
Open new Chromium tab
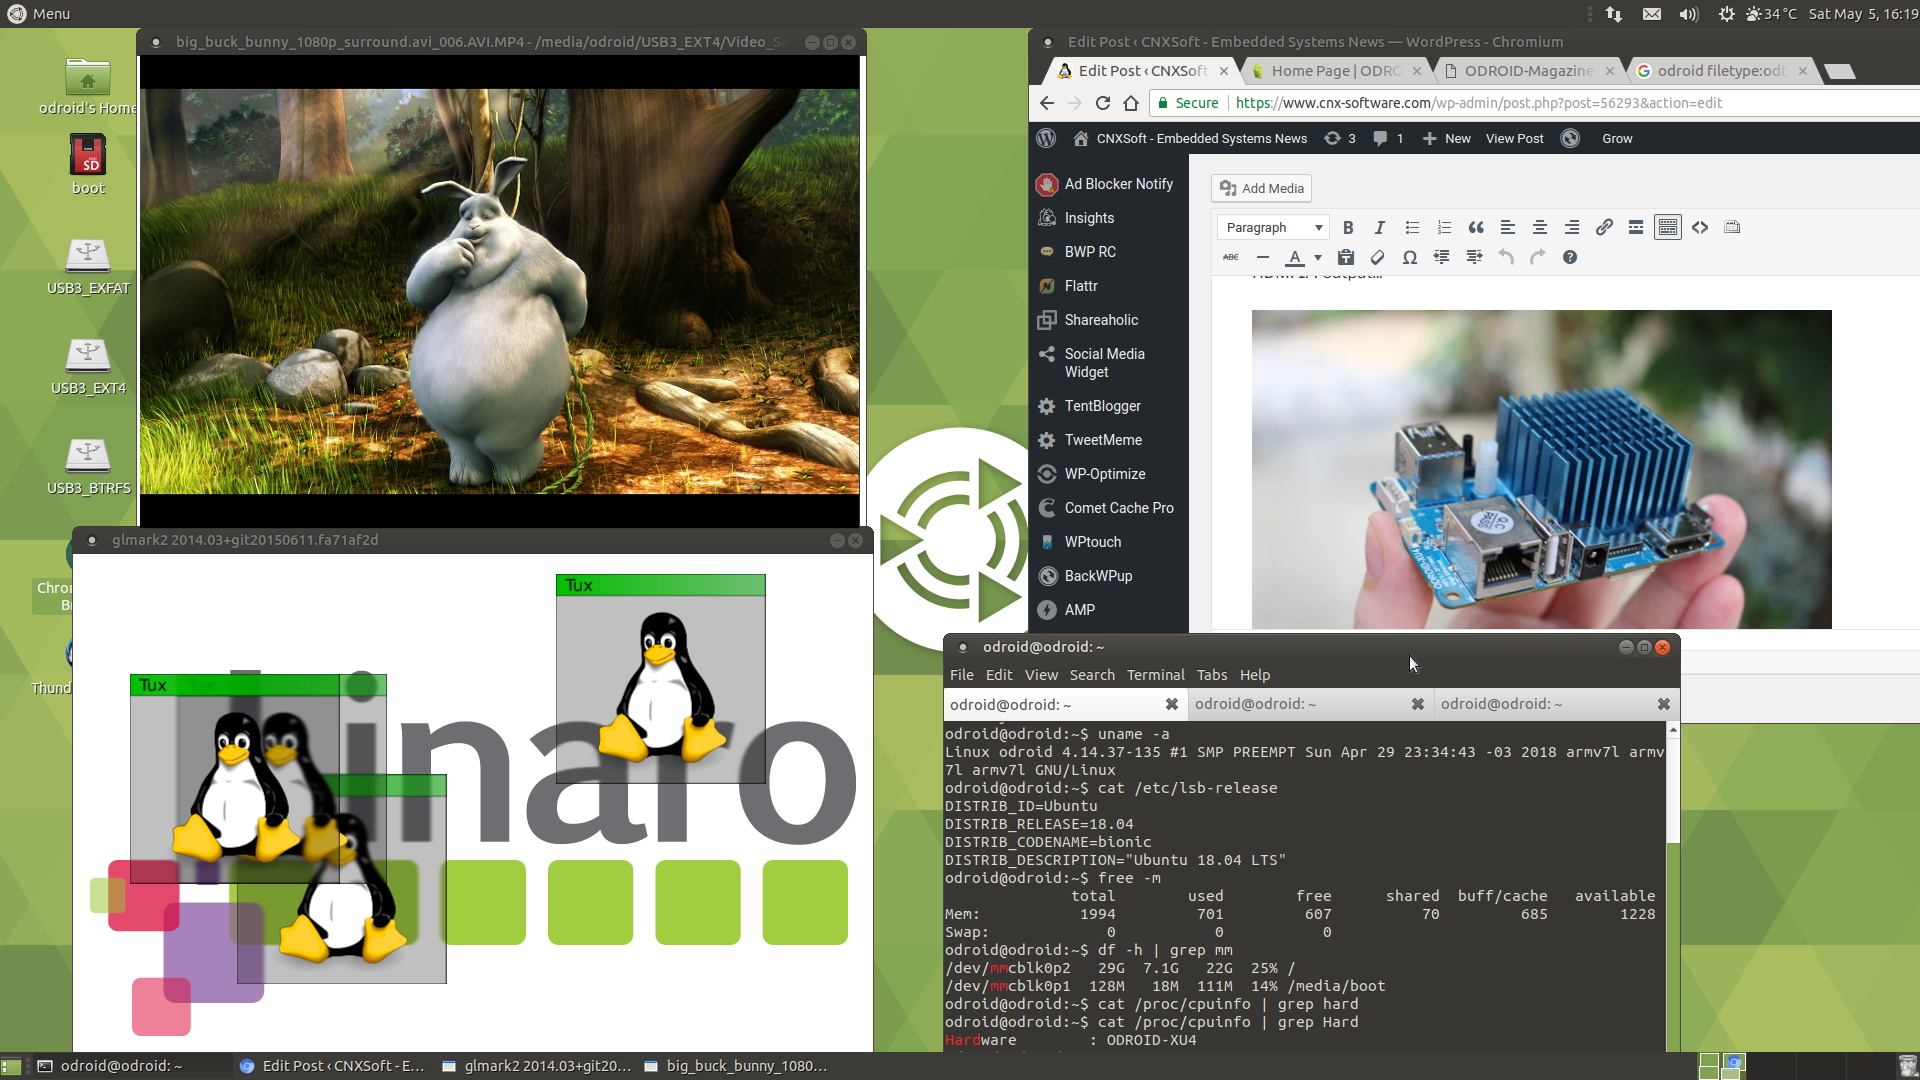[1840, 71]
